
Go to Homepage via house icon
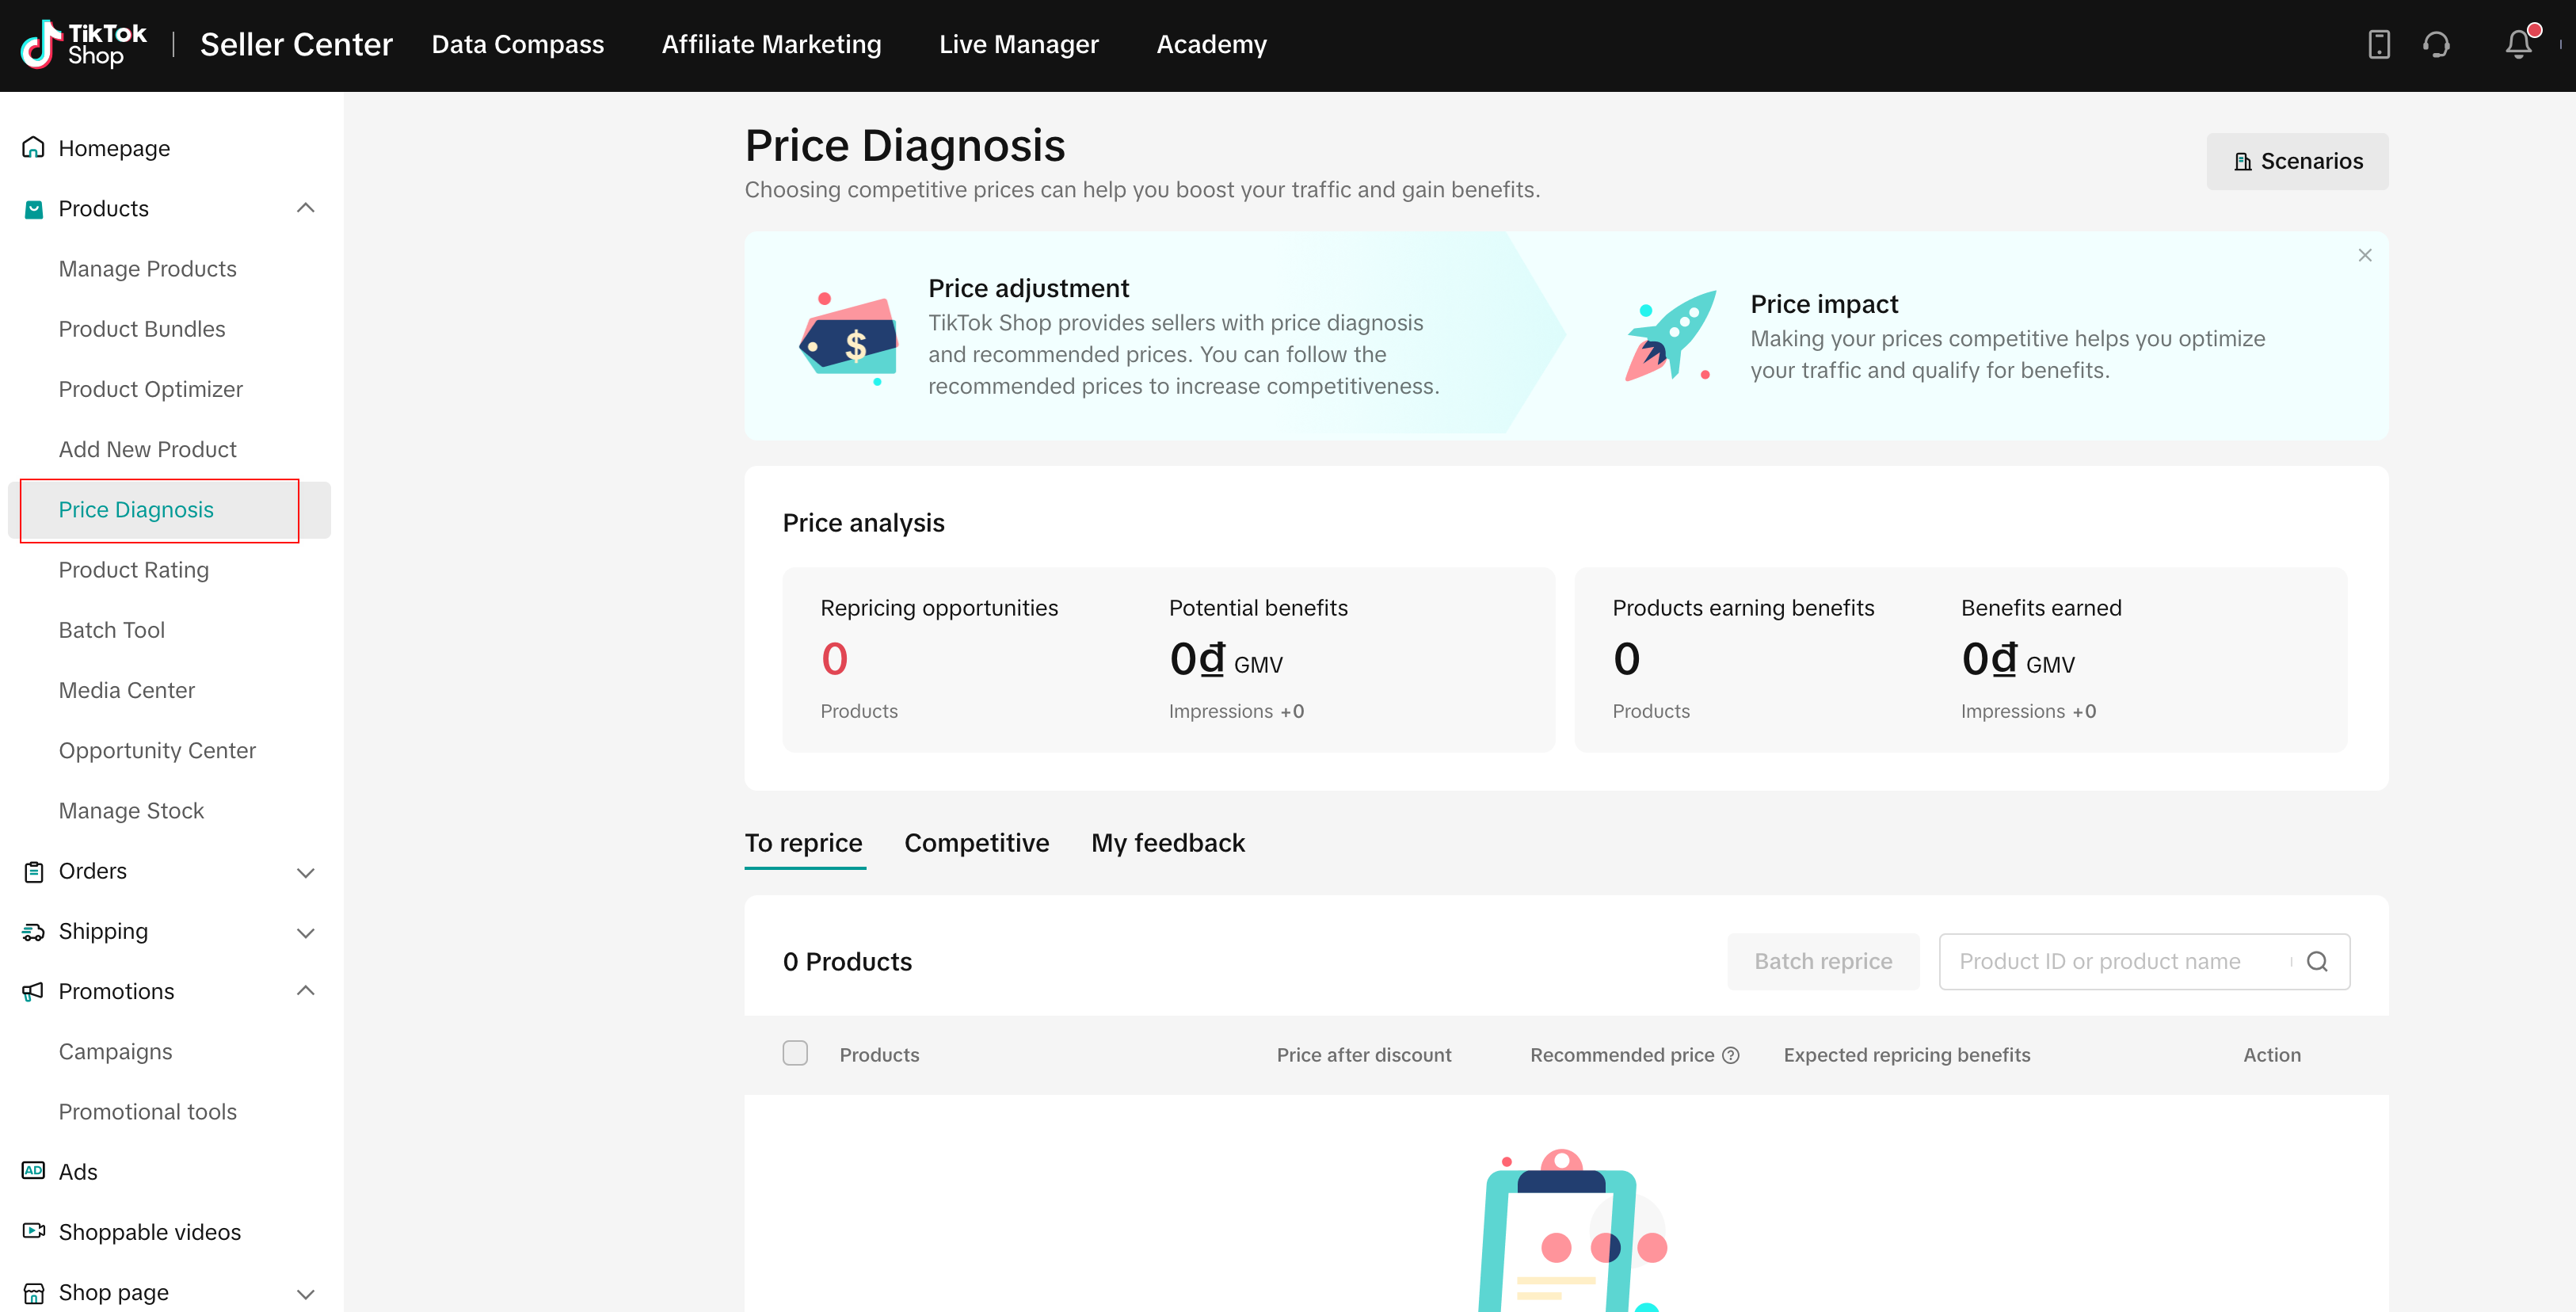33,148
